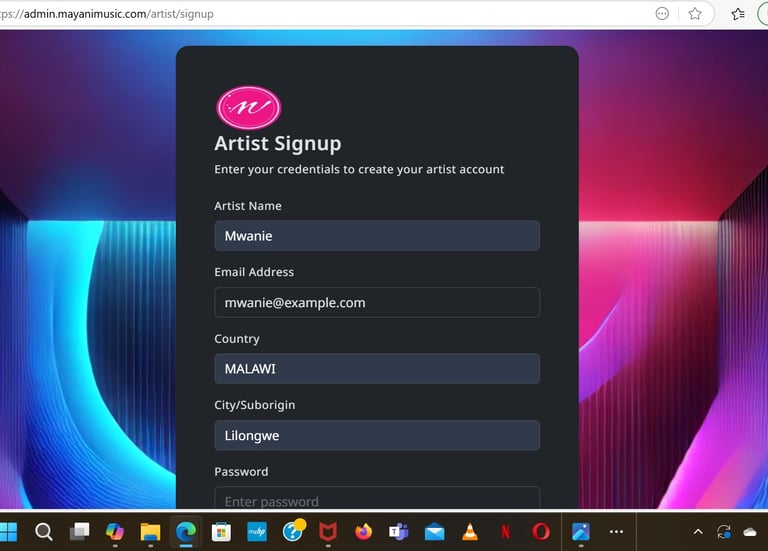This screenshot has width=768, height=551.
Task: Show more taskbar apps ellipsis
Action: tap(616, 531)
